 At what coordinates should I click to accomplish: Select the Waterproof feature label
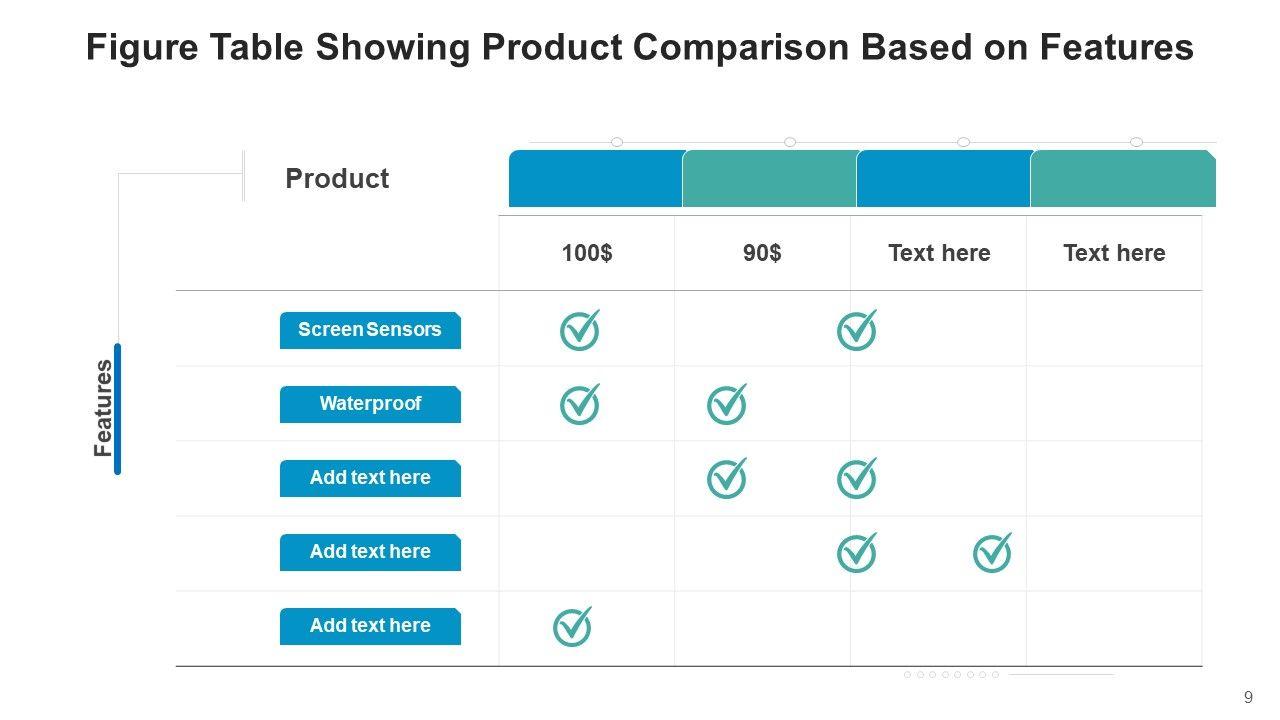pyautogui.click(x=370, y=404)
